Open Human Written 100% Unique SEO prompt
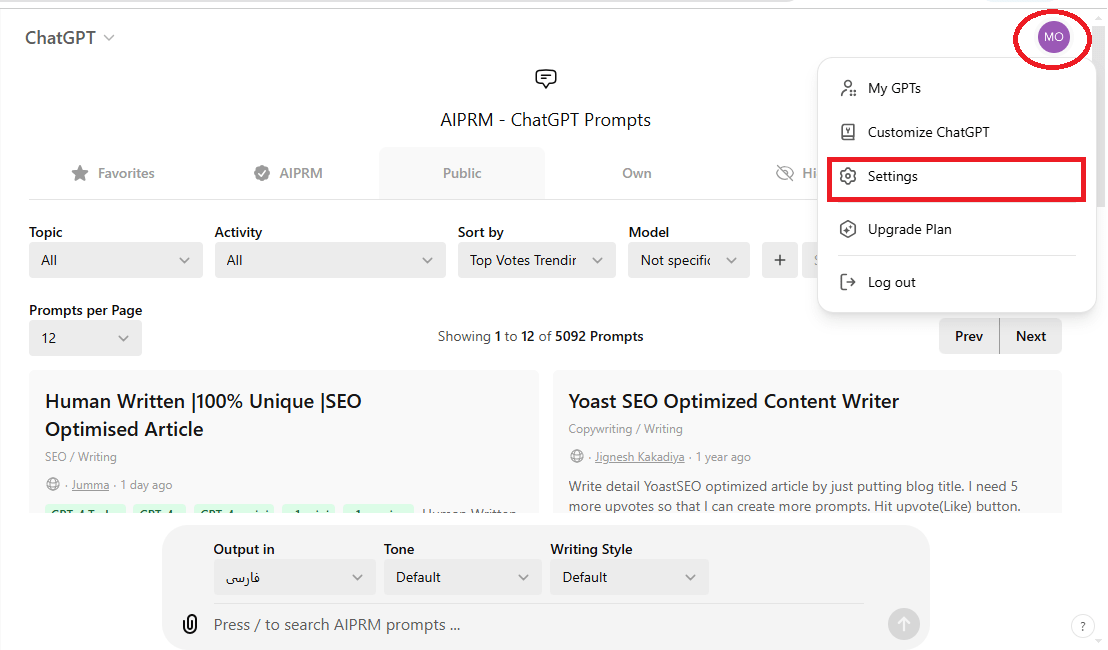 pos(204,415)
